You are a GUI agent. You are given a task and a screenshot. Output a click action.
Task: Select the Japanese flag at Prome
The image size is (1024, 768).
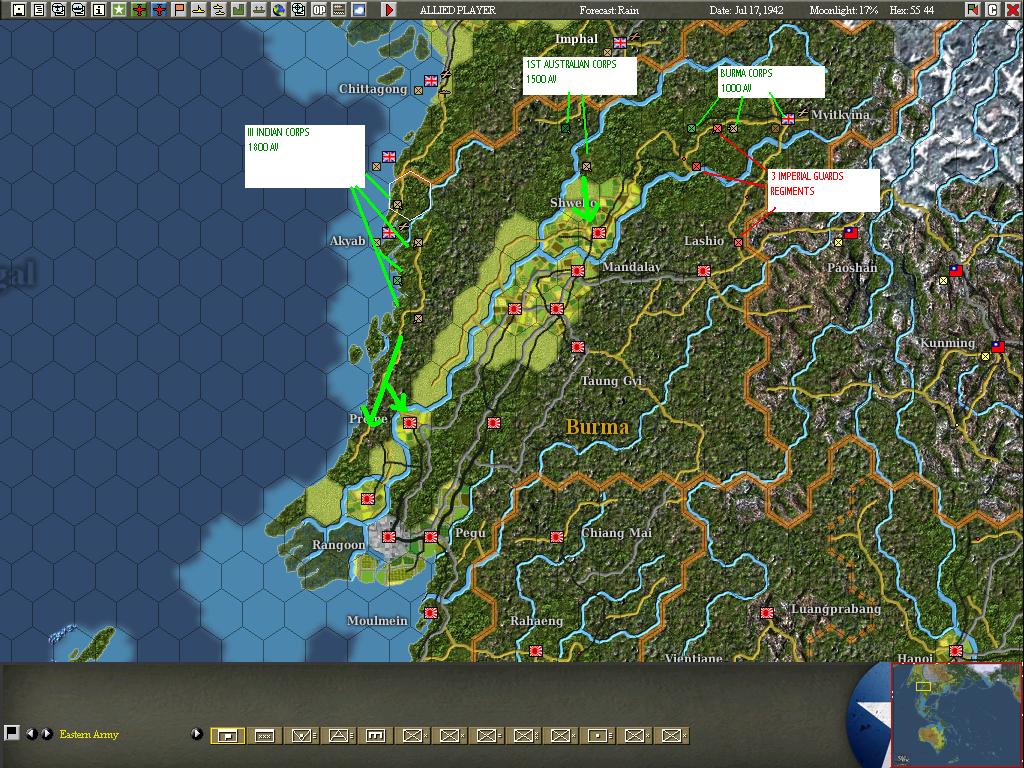coord(409,423)
